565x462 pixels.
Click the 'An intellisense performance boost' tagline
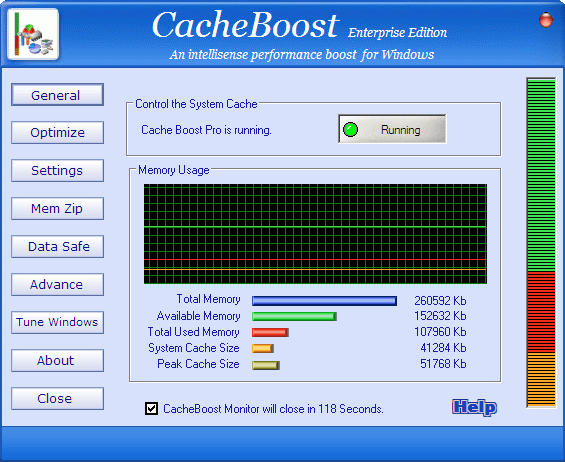coord(302,54)
